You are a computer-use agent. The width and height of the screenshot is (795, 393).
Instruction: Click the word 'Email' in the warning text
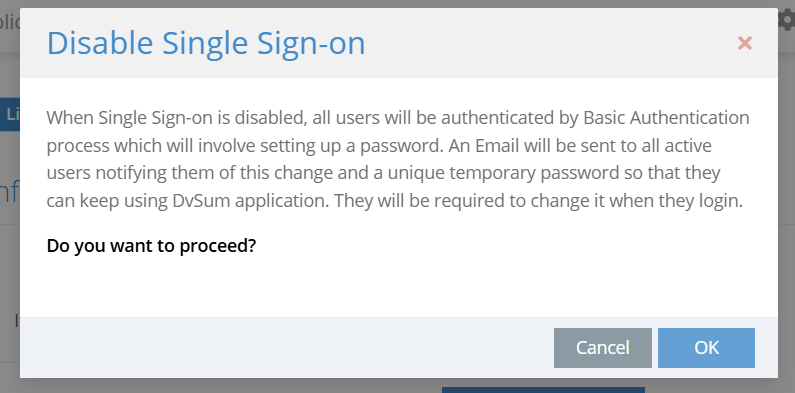click(x=497, y=146)
